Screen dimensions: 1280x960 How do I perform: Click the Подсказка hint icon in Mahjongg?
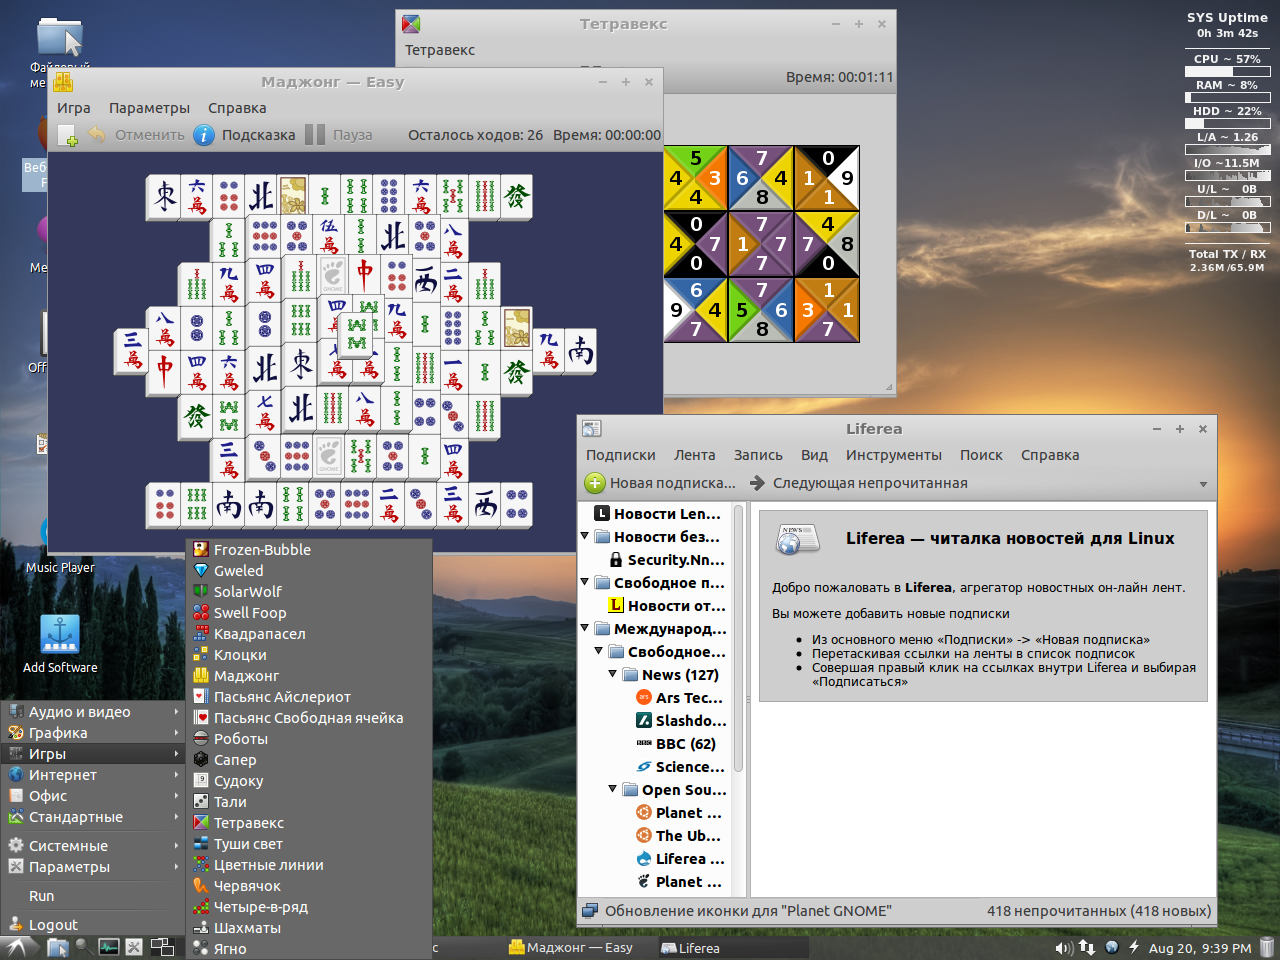[x=204, y=135]
